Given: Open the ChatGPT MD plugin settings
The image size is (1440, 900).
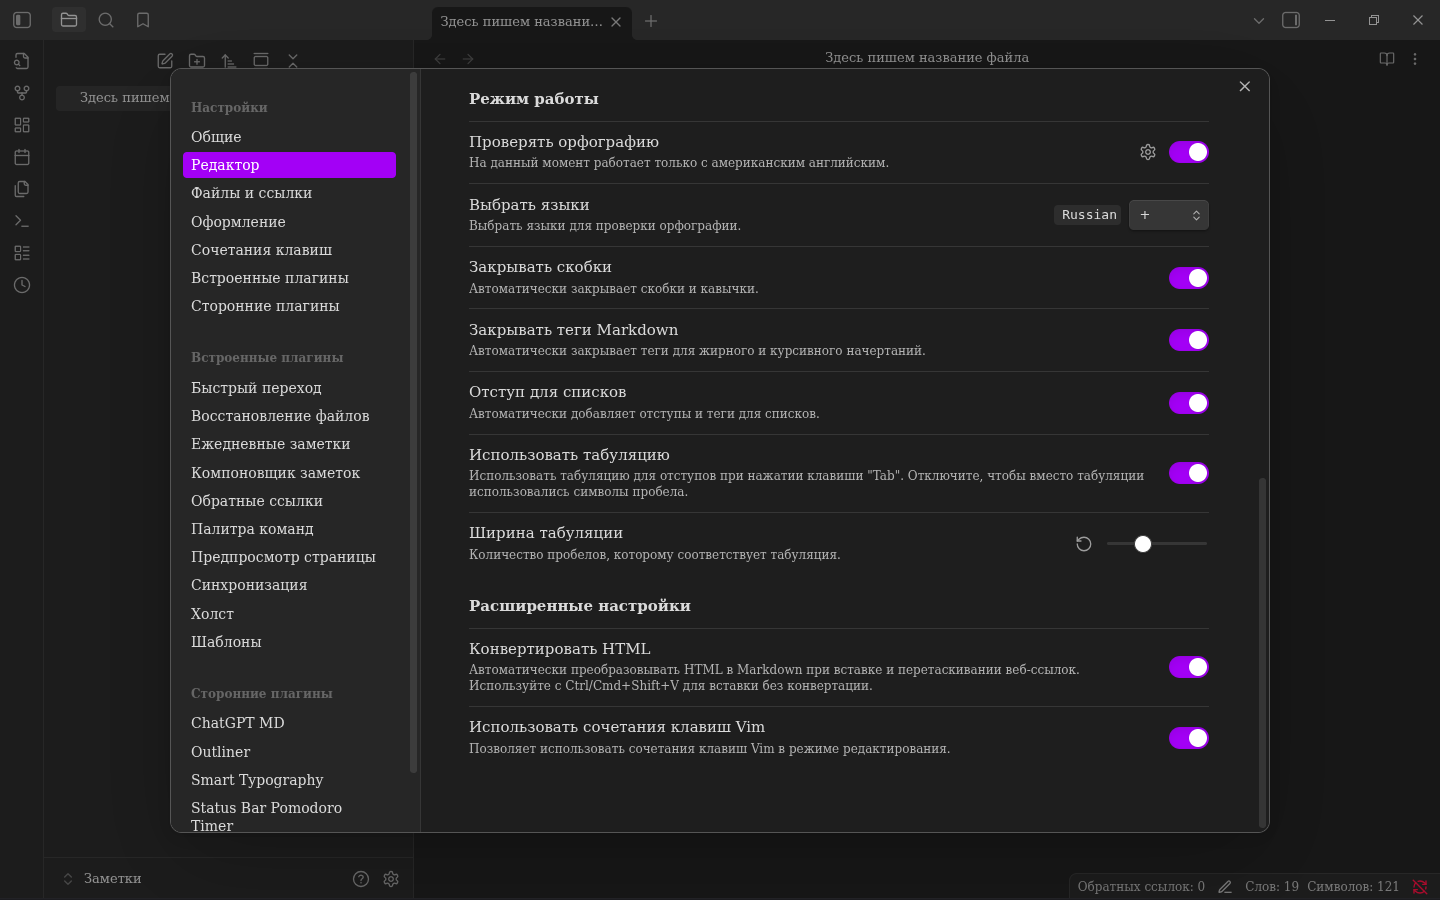Looking at the screenshot, I should point(237,723).
